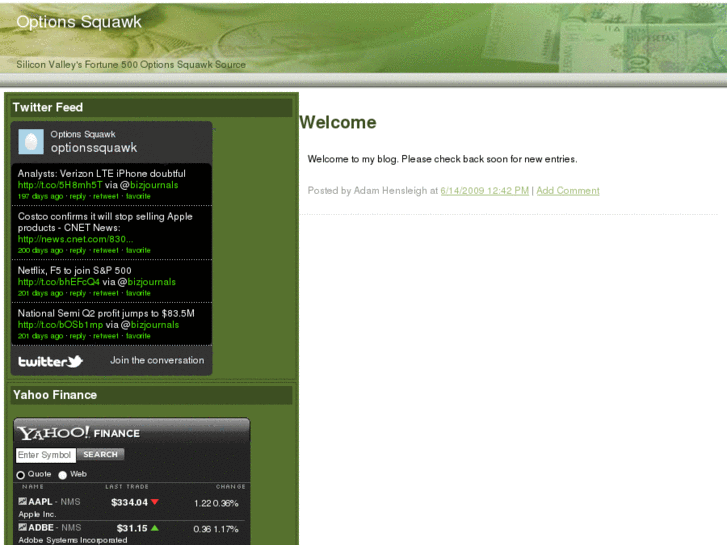Click the green up arrow beside $31.15
Image resolution: width=727 pixels, height=545 pixels.
click(x=155, y=528)
